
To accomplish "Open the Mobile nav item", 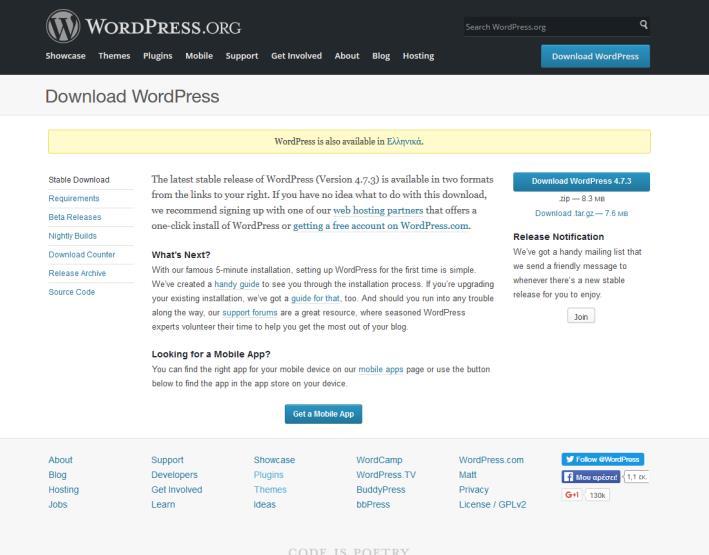I will (x=199, y=56).
